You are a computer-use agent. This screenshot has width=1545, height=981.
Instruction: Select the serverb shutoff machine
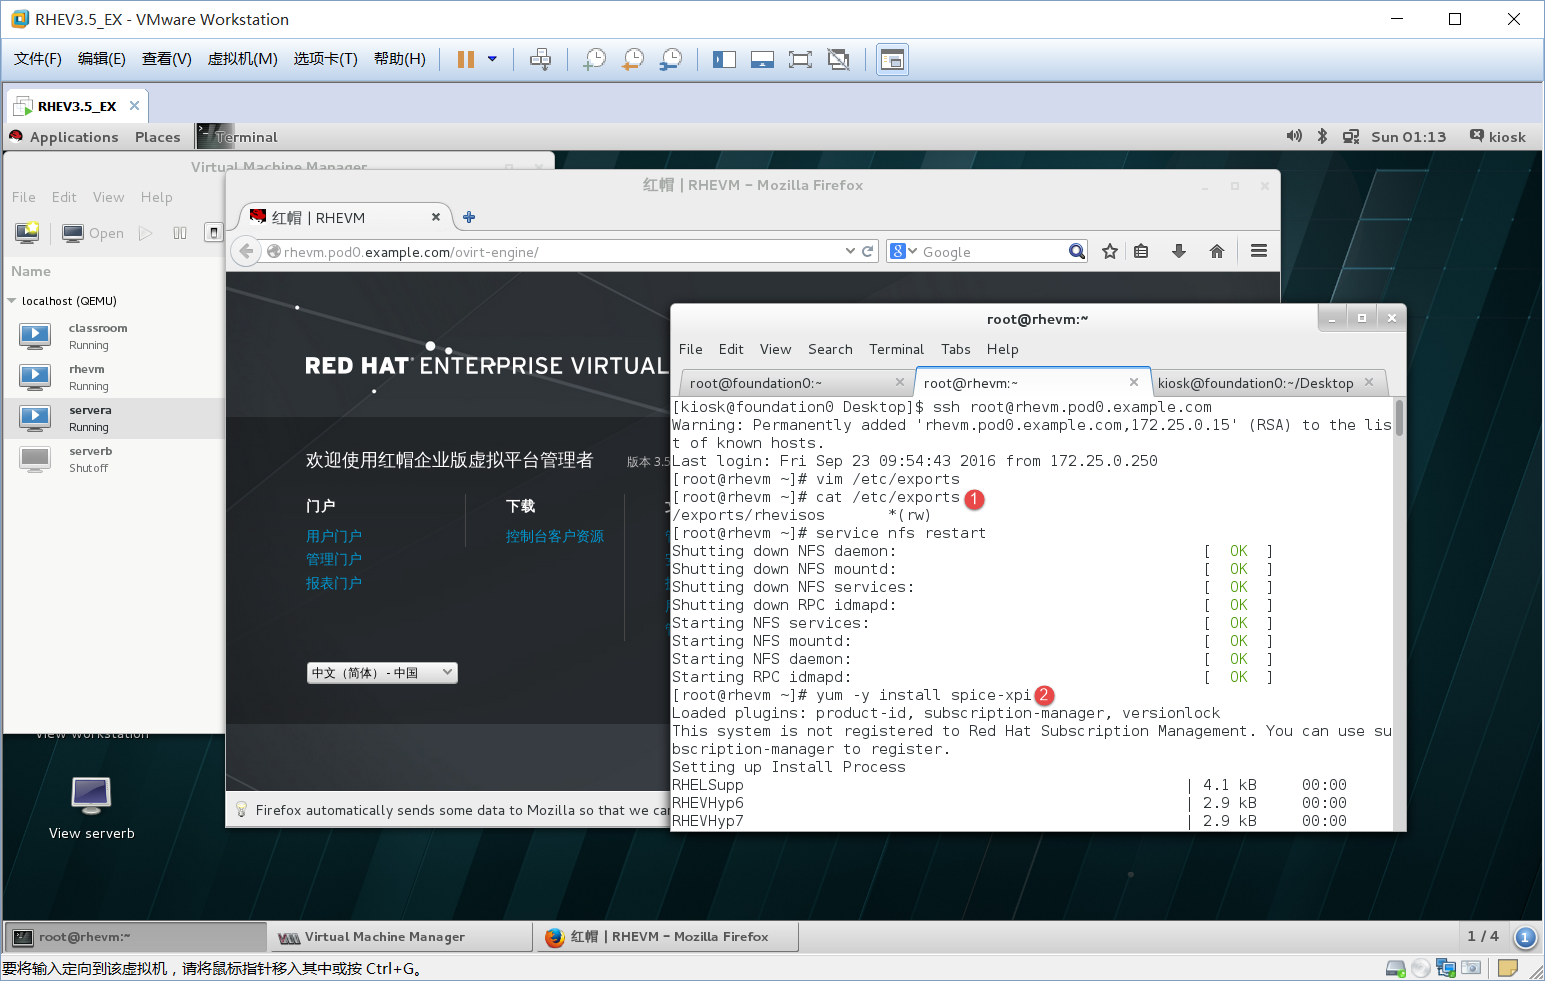pyautogui.click(x=113, y=459)
